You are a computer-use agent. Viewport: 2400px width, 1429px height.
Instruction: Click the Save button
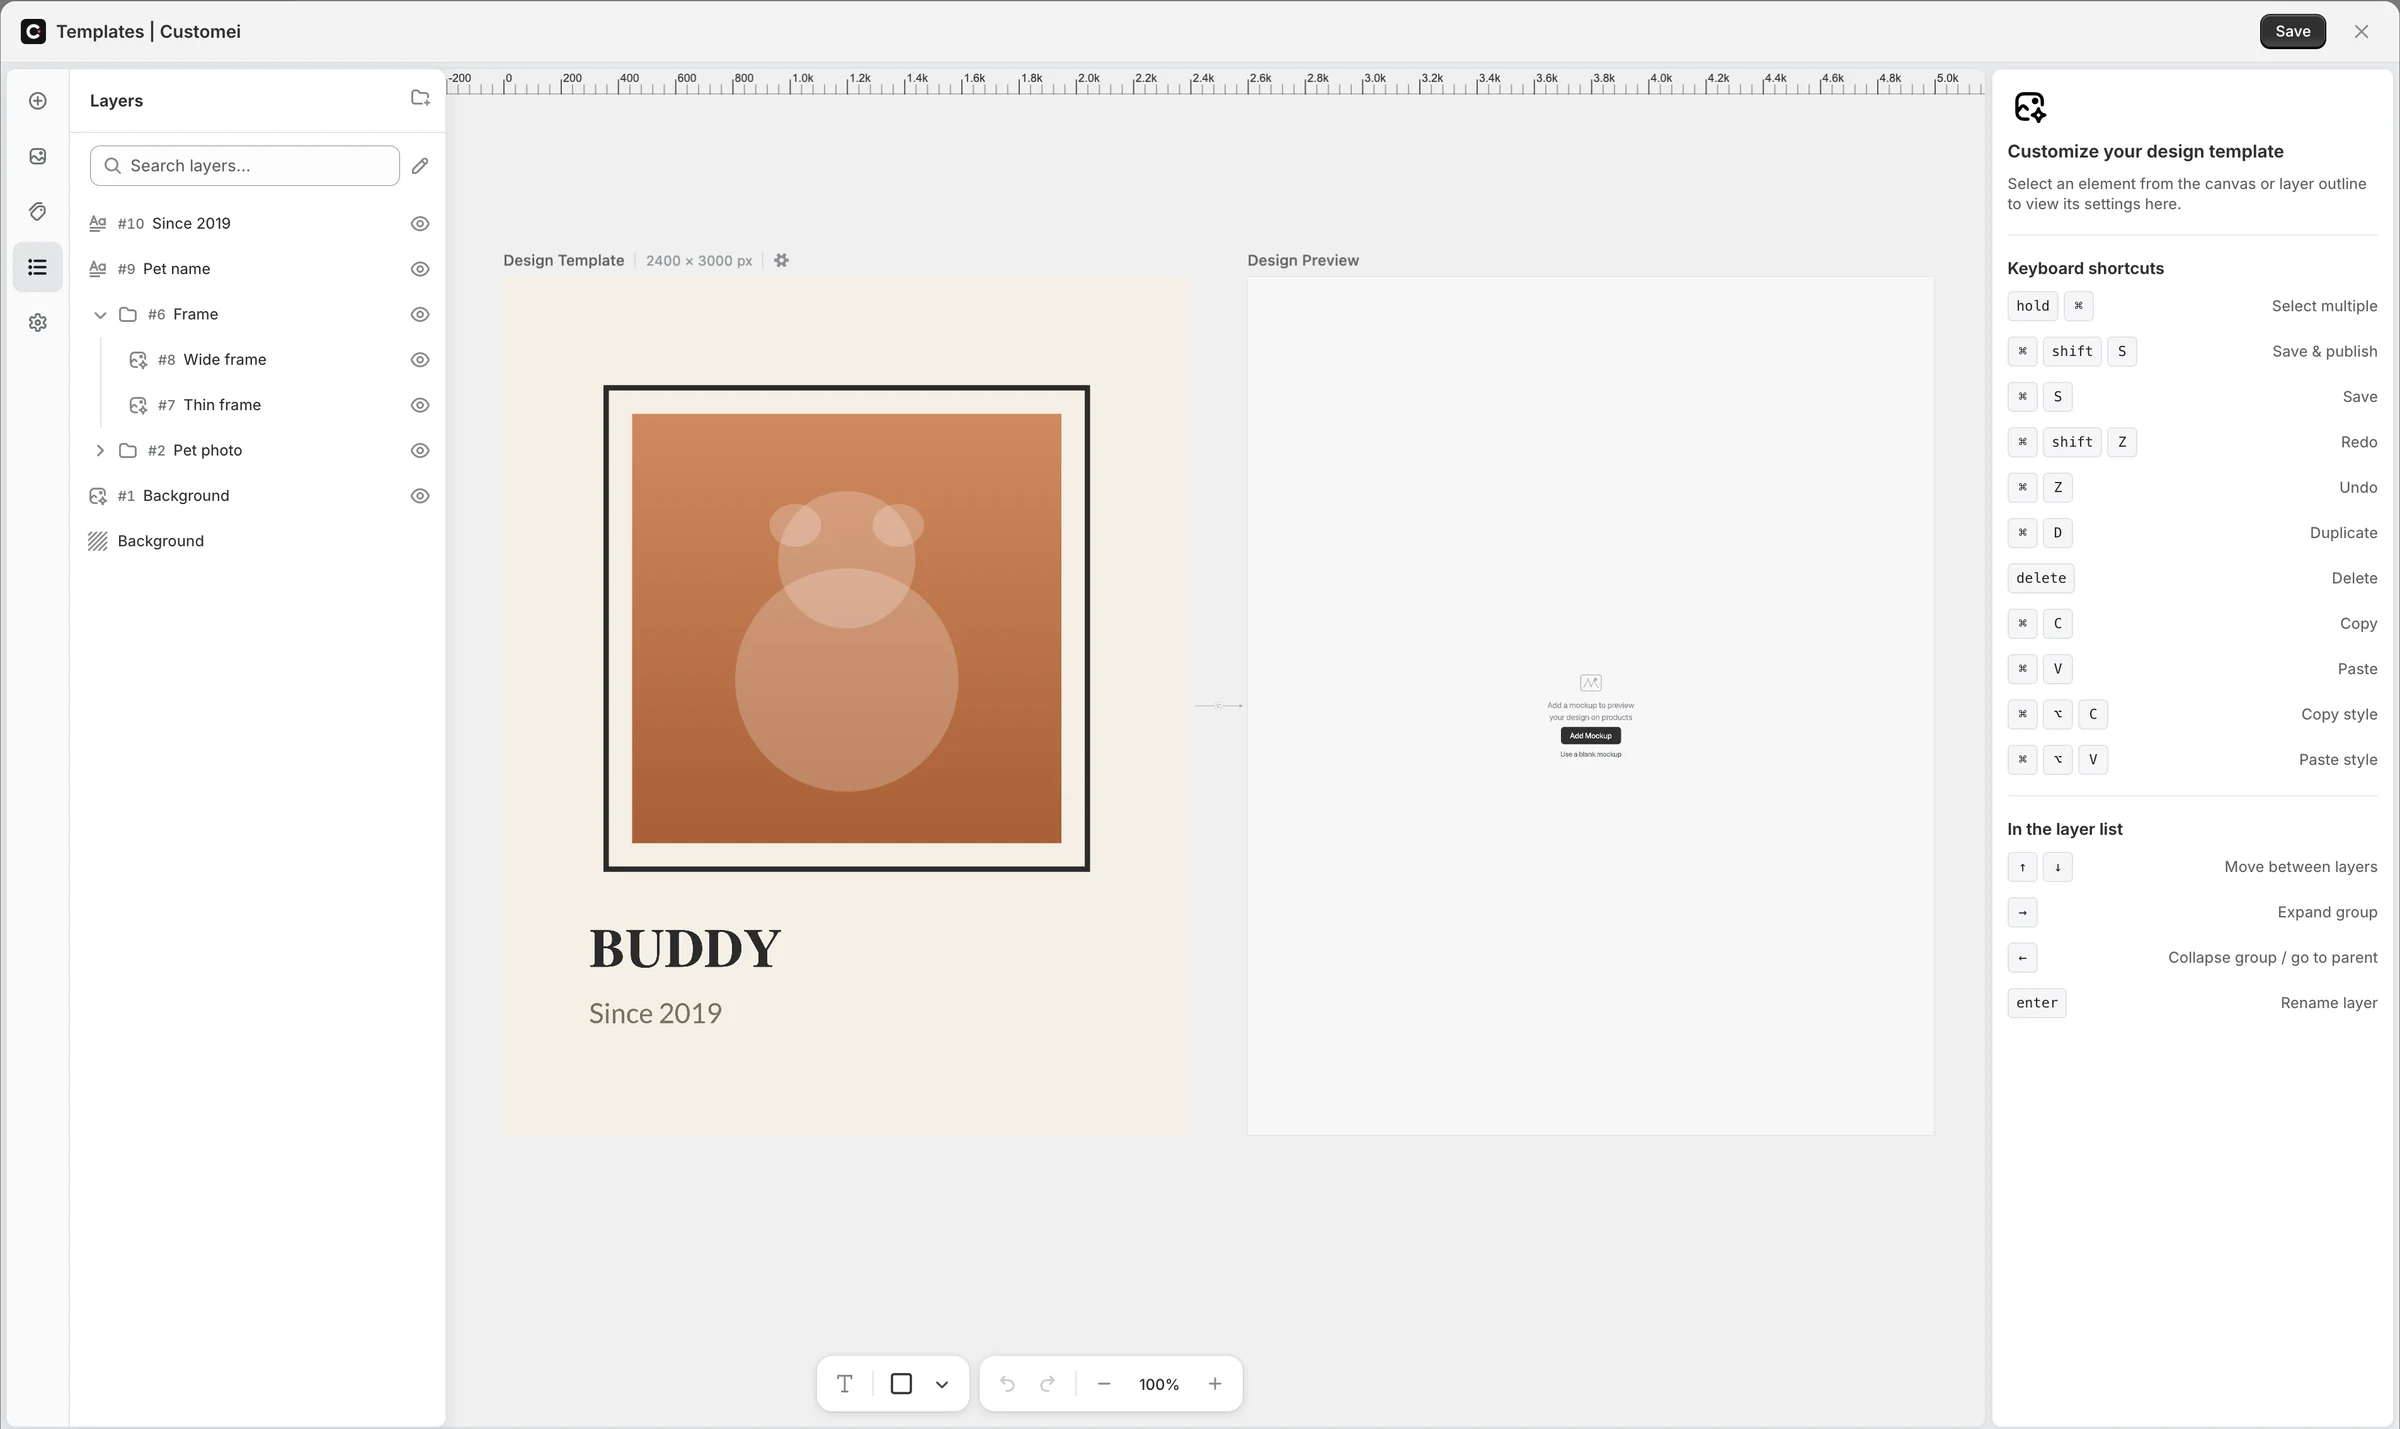[2292, 31]
